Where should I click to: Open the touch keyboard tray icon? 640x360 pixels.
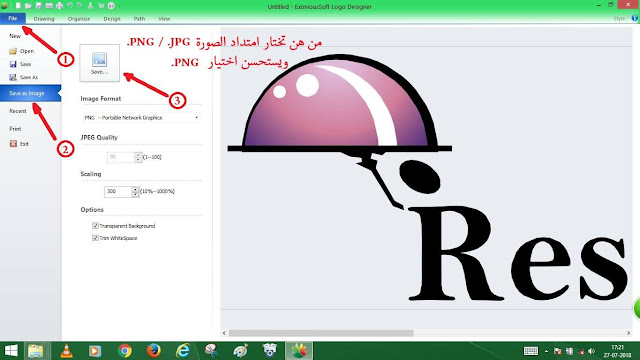[531, 351]
